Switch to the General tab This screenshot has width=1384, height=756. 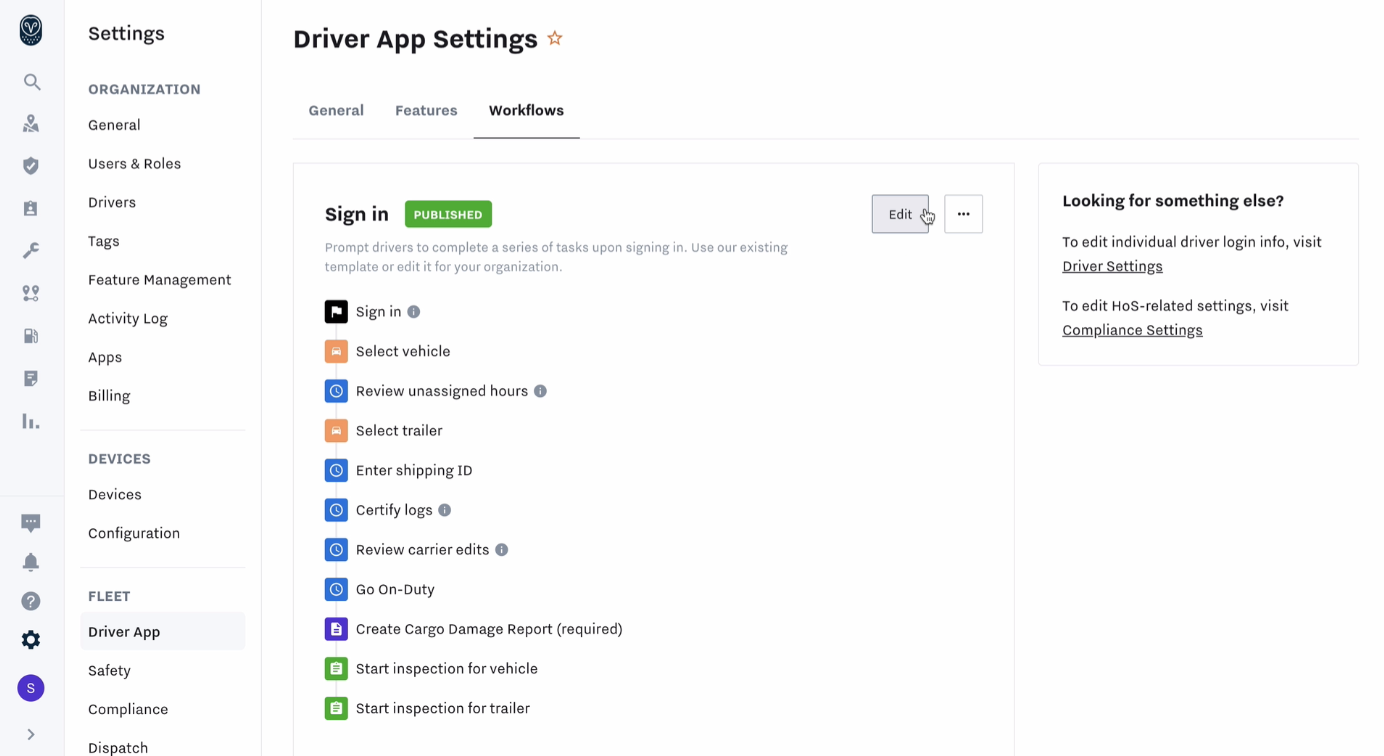[336, 110]
